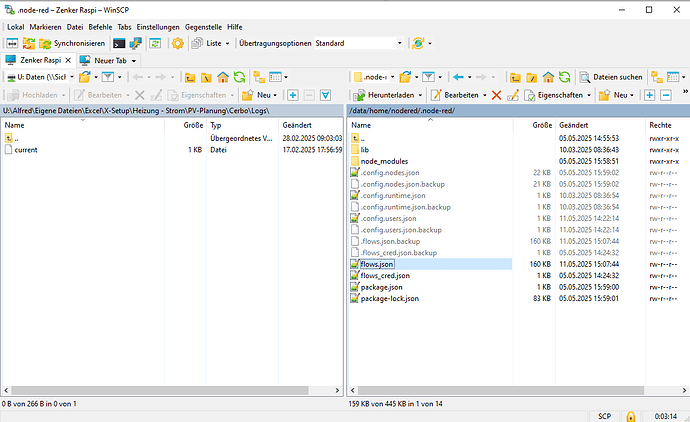Screen dimensions: 690x422
Task: Click remote select files plus icon
Action: [x=650, y=95]
